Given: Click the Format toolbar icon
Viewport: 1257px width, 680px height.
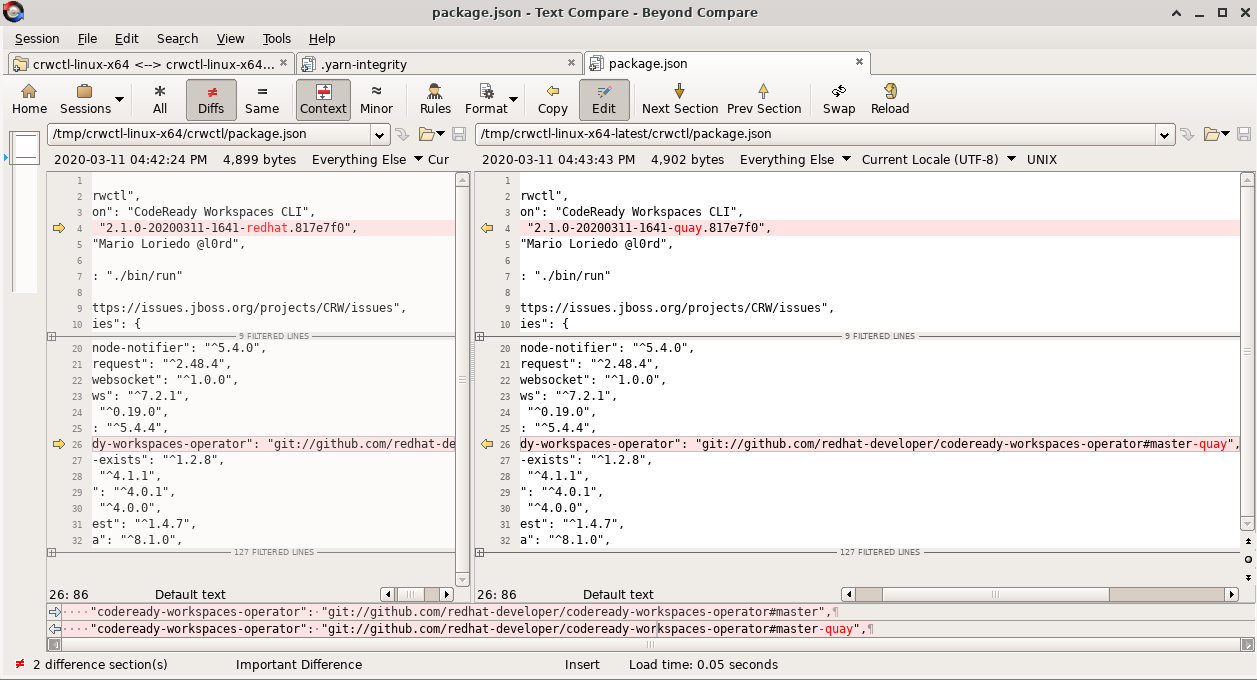Looking at the screenshot, I should 486,99.
